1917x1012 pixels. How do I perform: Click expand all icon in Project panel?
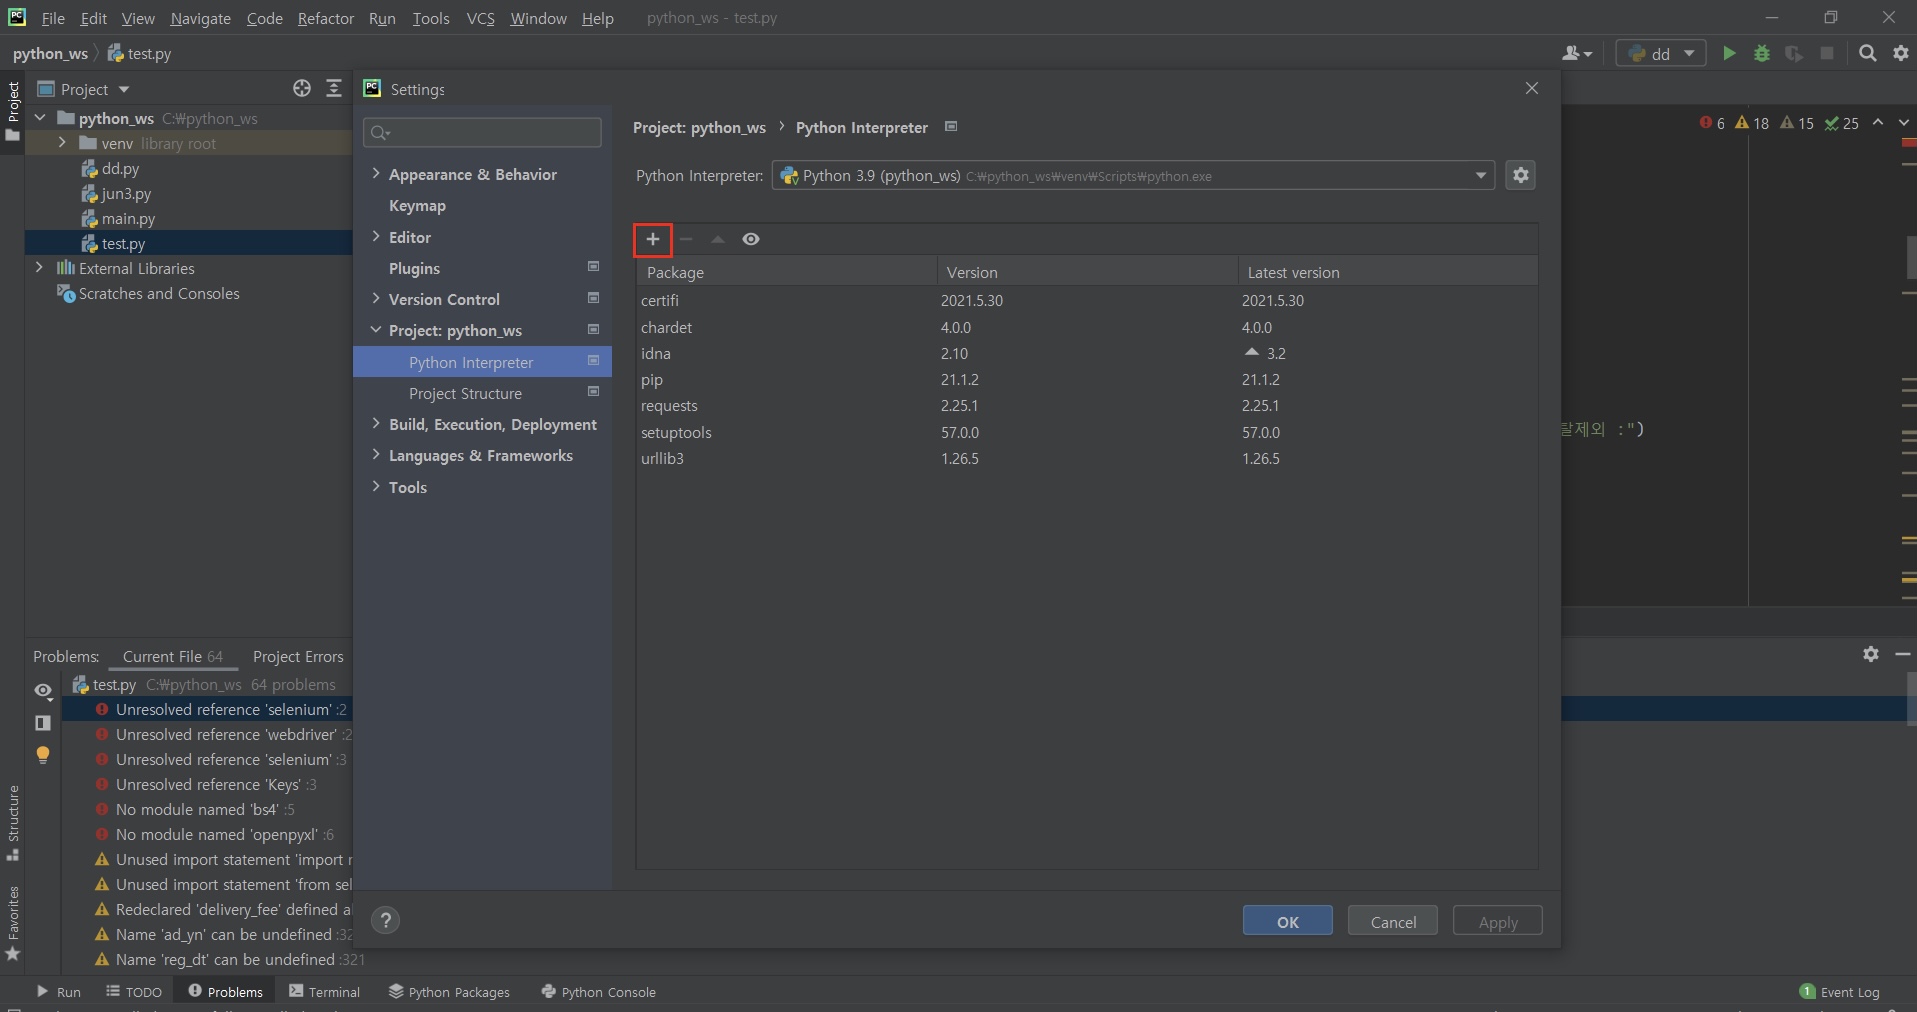point(334,89)
